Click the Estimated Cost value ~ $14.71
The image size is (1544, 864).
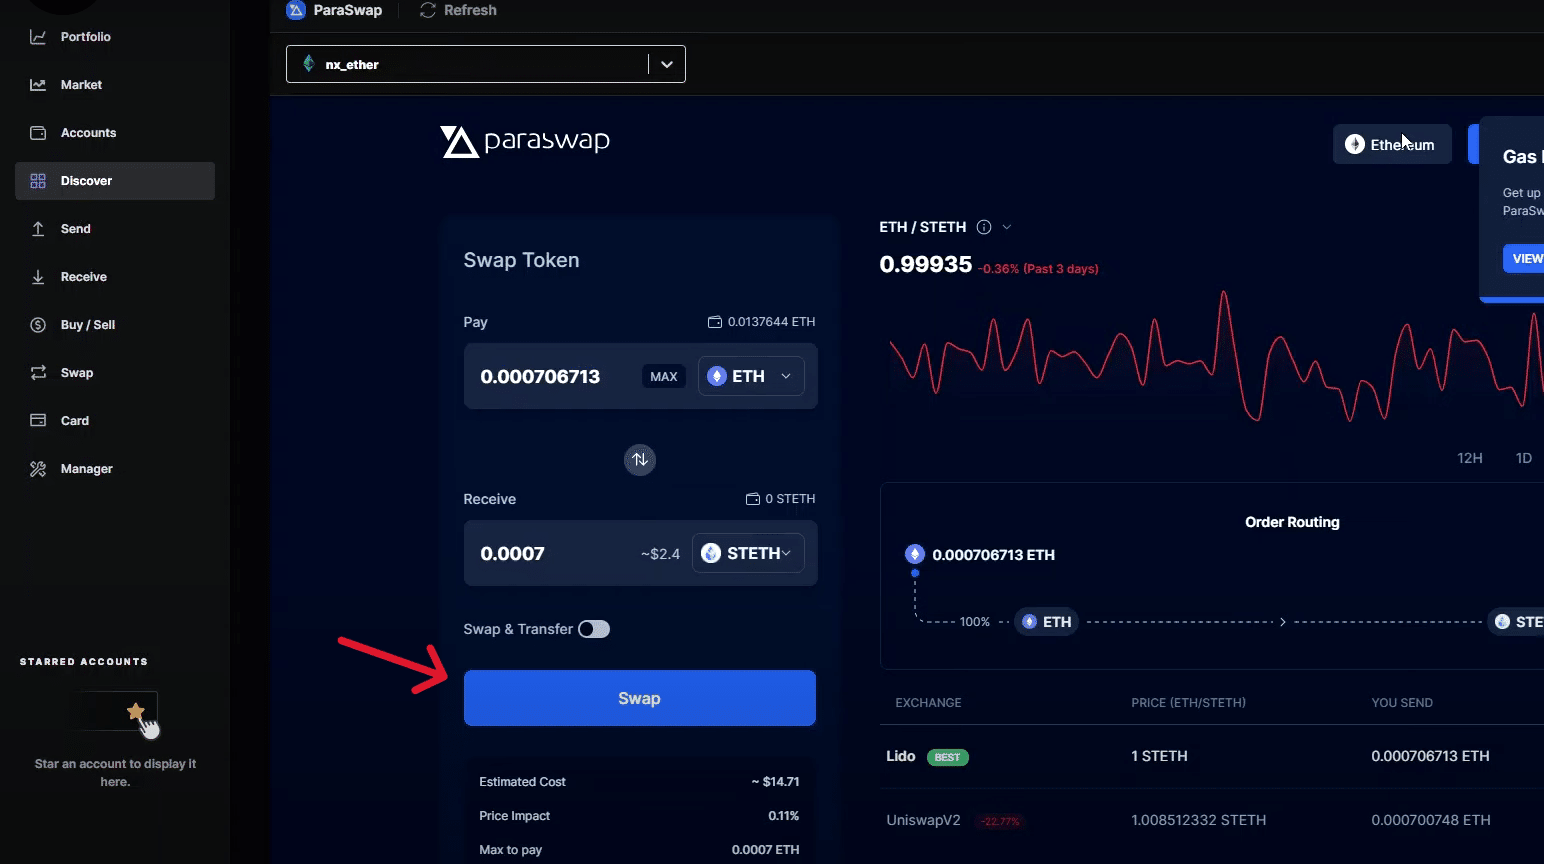[775, 782]
